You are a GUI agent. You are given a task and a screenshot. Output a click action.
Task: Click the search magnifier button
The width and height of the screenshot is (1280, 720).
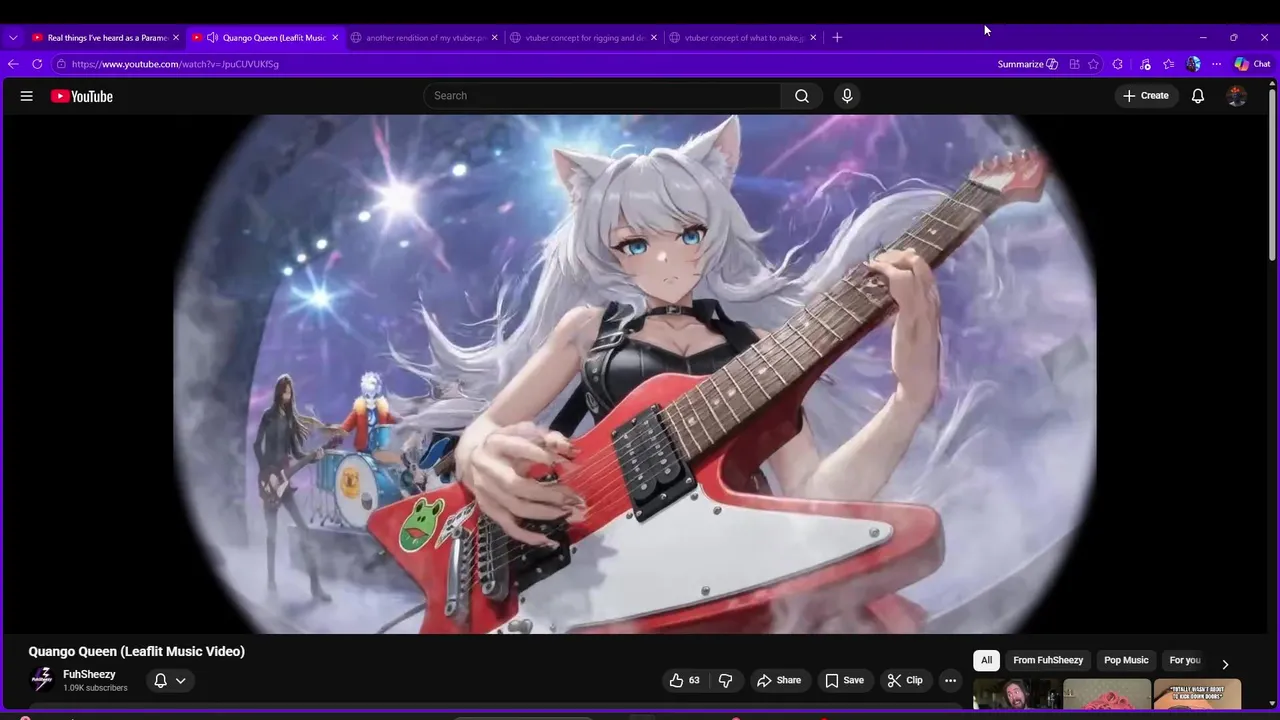(802, 96)
